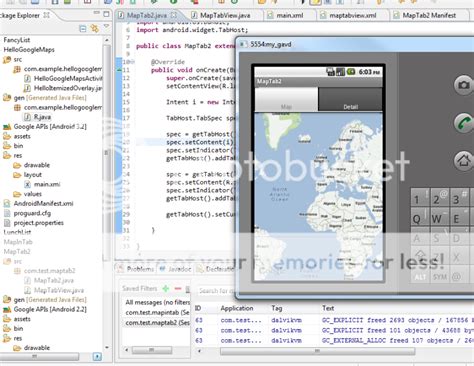Select the Map tab in the emulator app
The height and width of the screenshot is (366, 474).
coord(286,100)
